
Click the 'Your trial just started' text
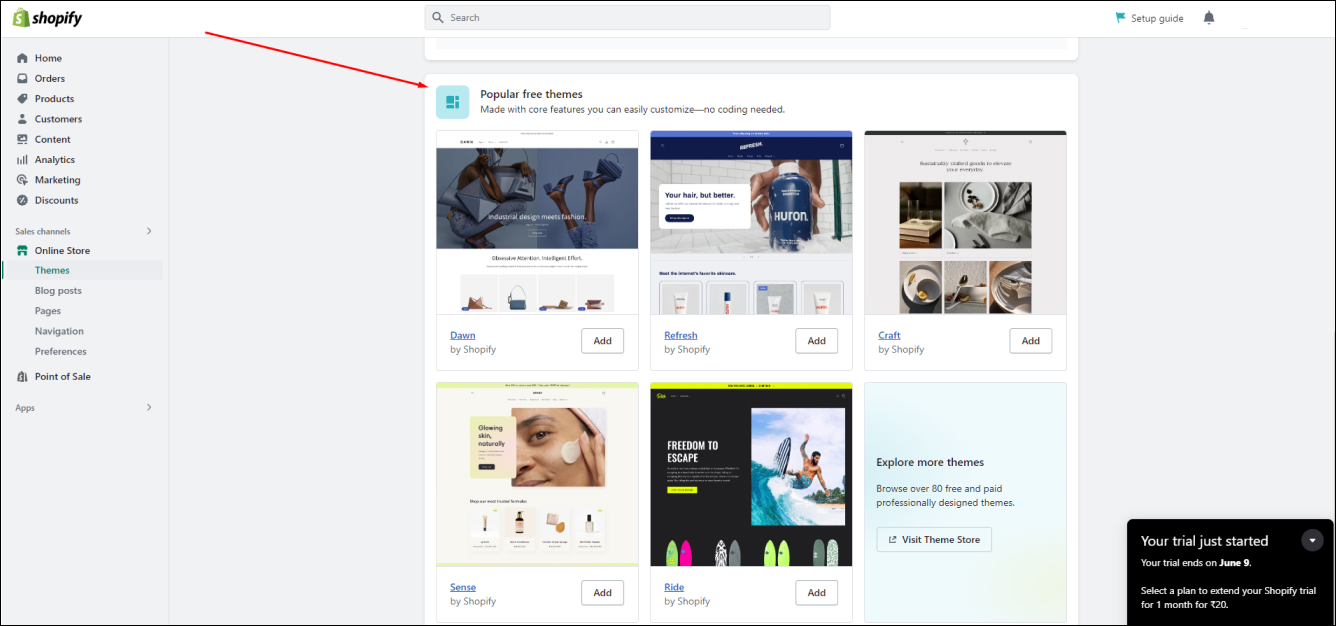(x=1204, y=541)
